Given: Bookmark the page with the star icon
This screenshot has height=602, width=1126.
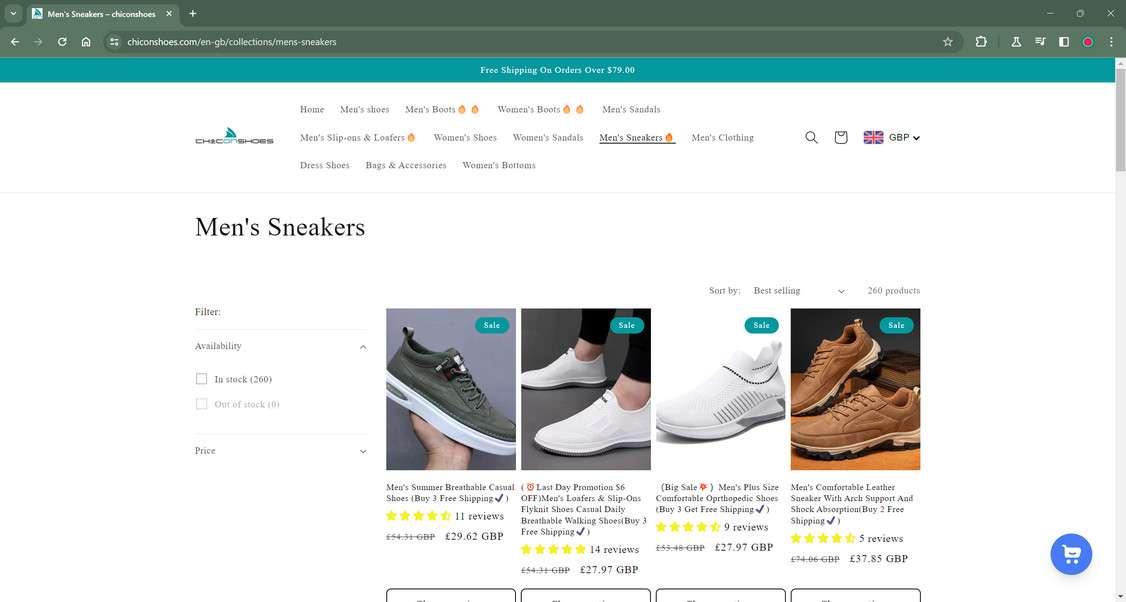Looking at the screenshot, I should click(946, 42).
